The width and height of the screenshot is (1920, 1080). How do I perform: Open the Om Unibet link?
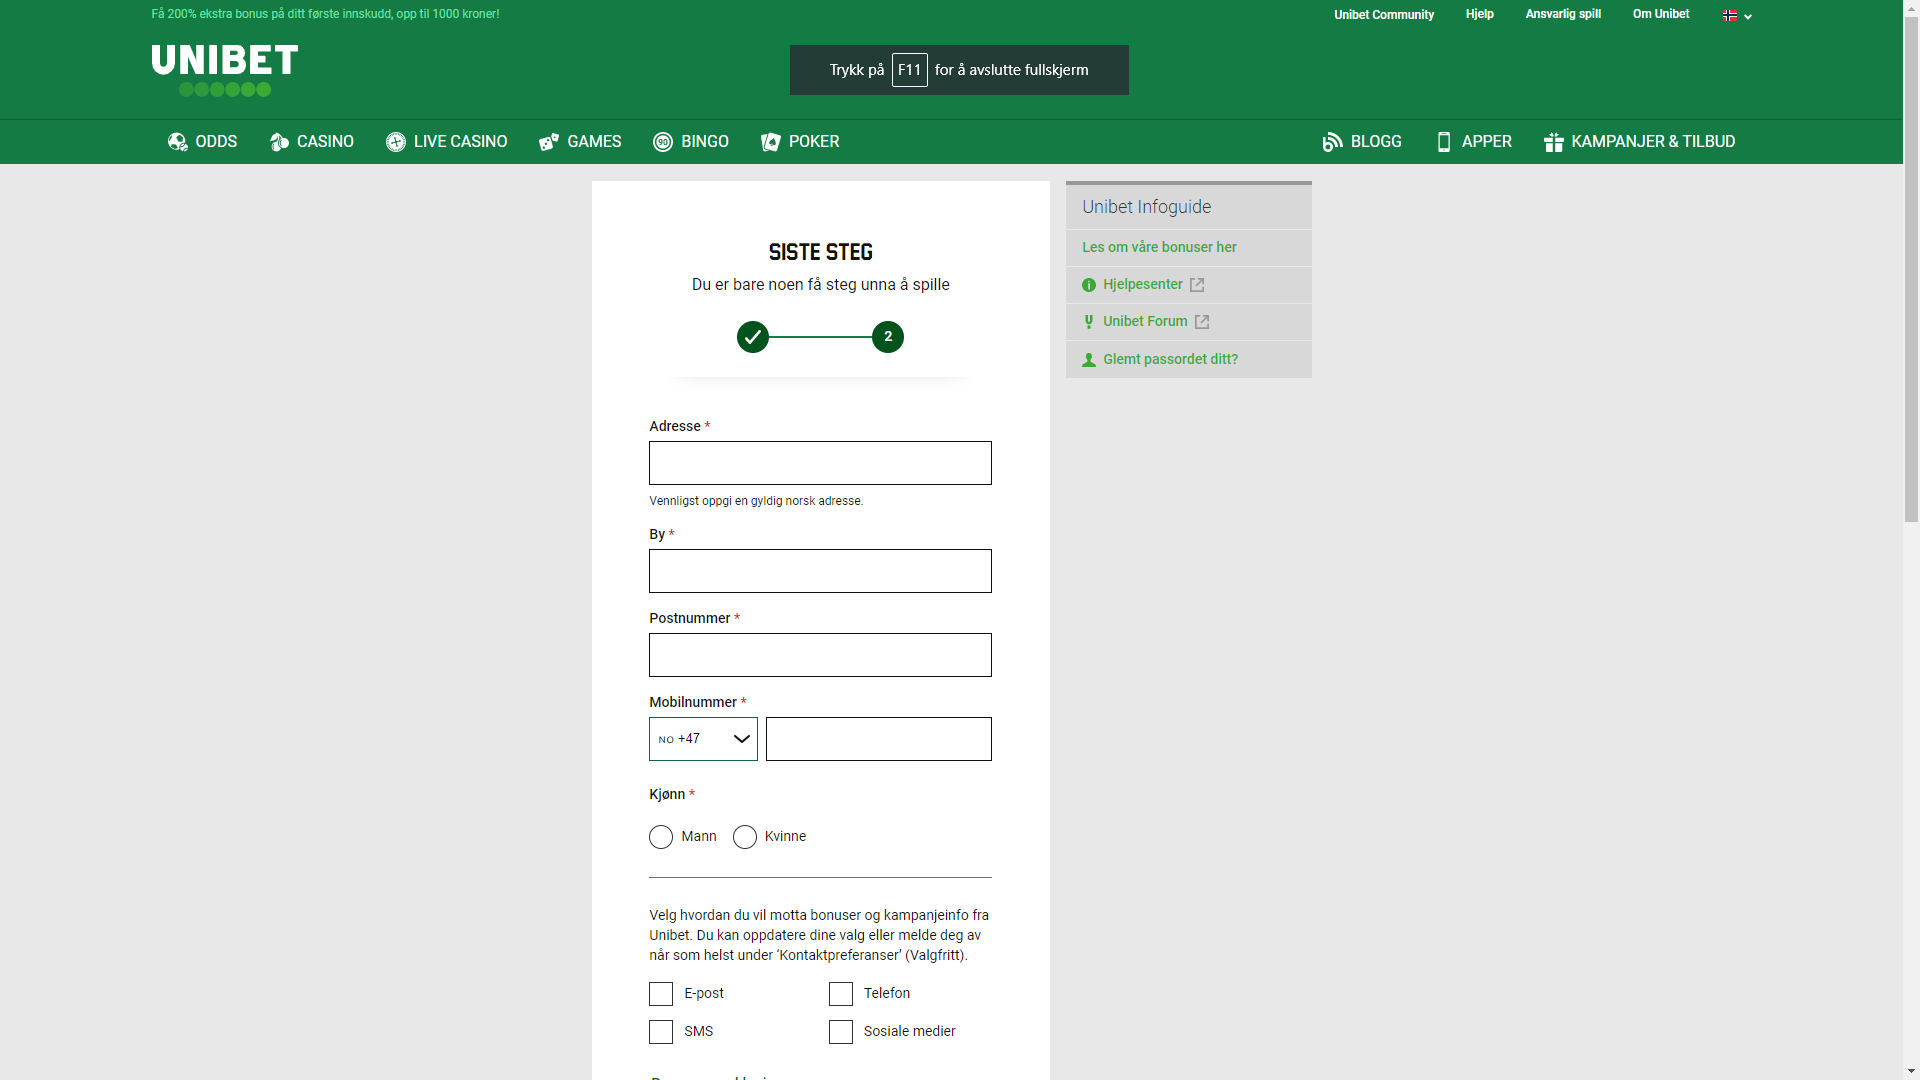click(1661, 14)
